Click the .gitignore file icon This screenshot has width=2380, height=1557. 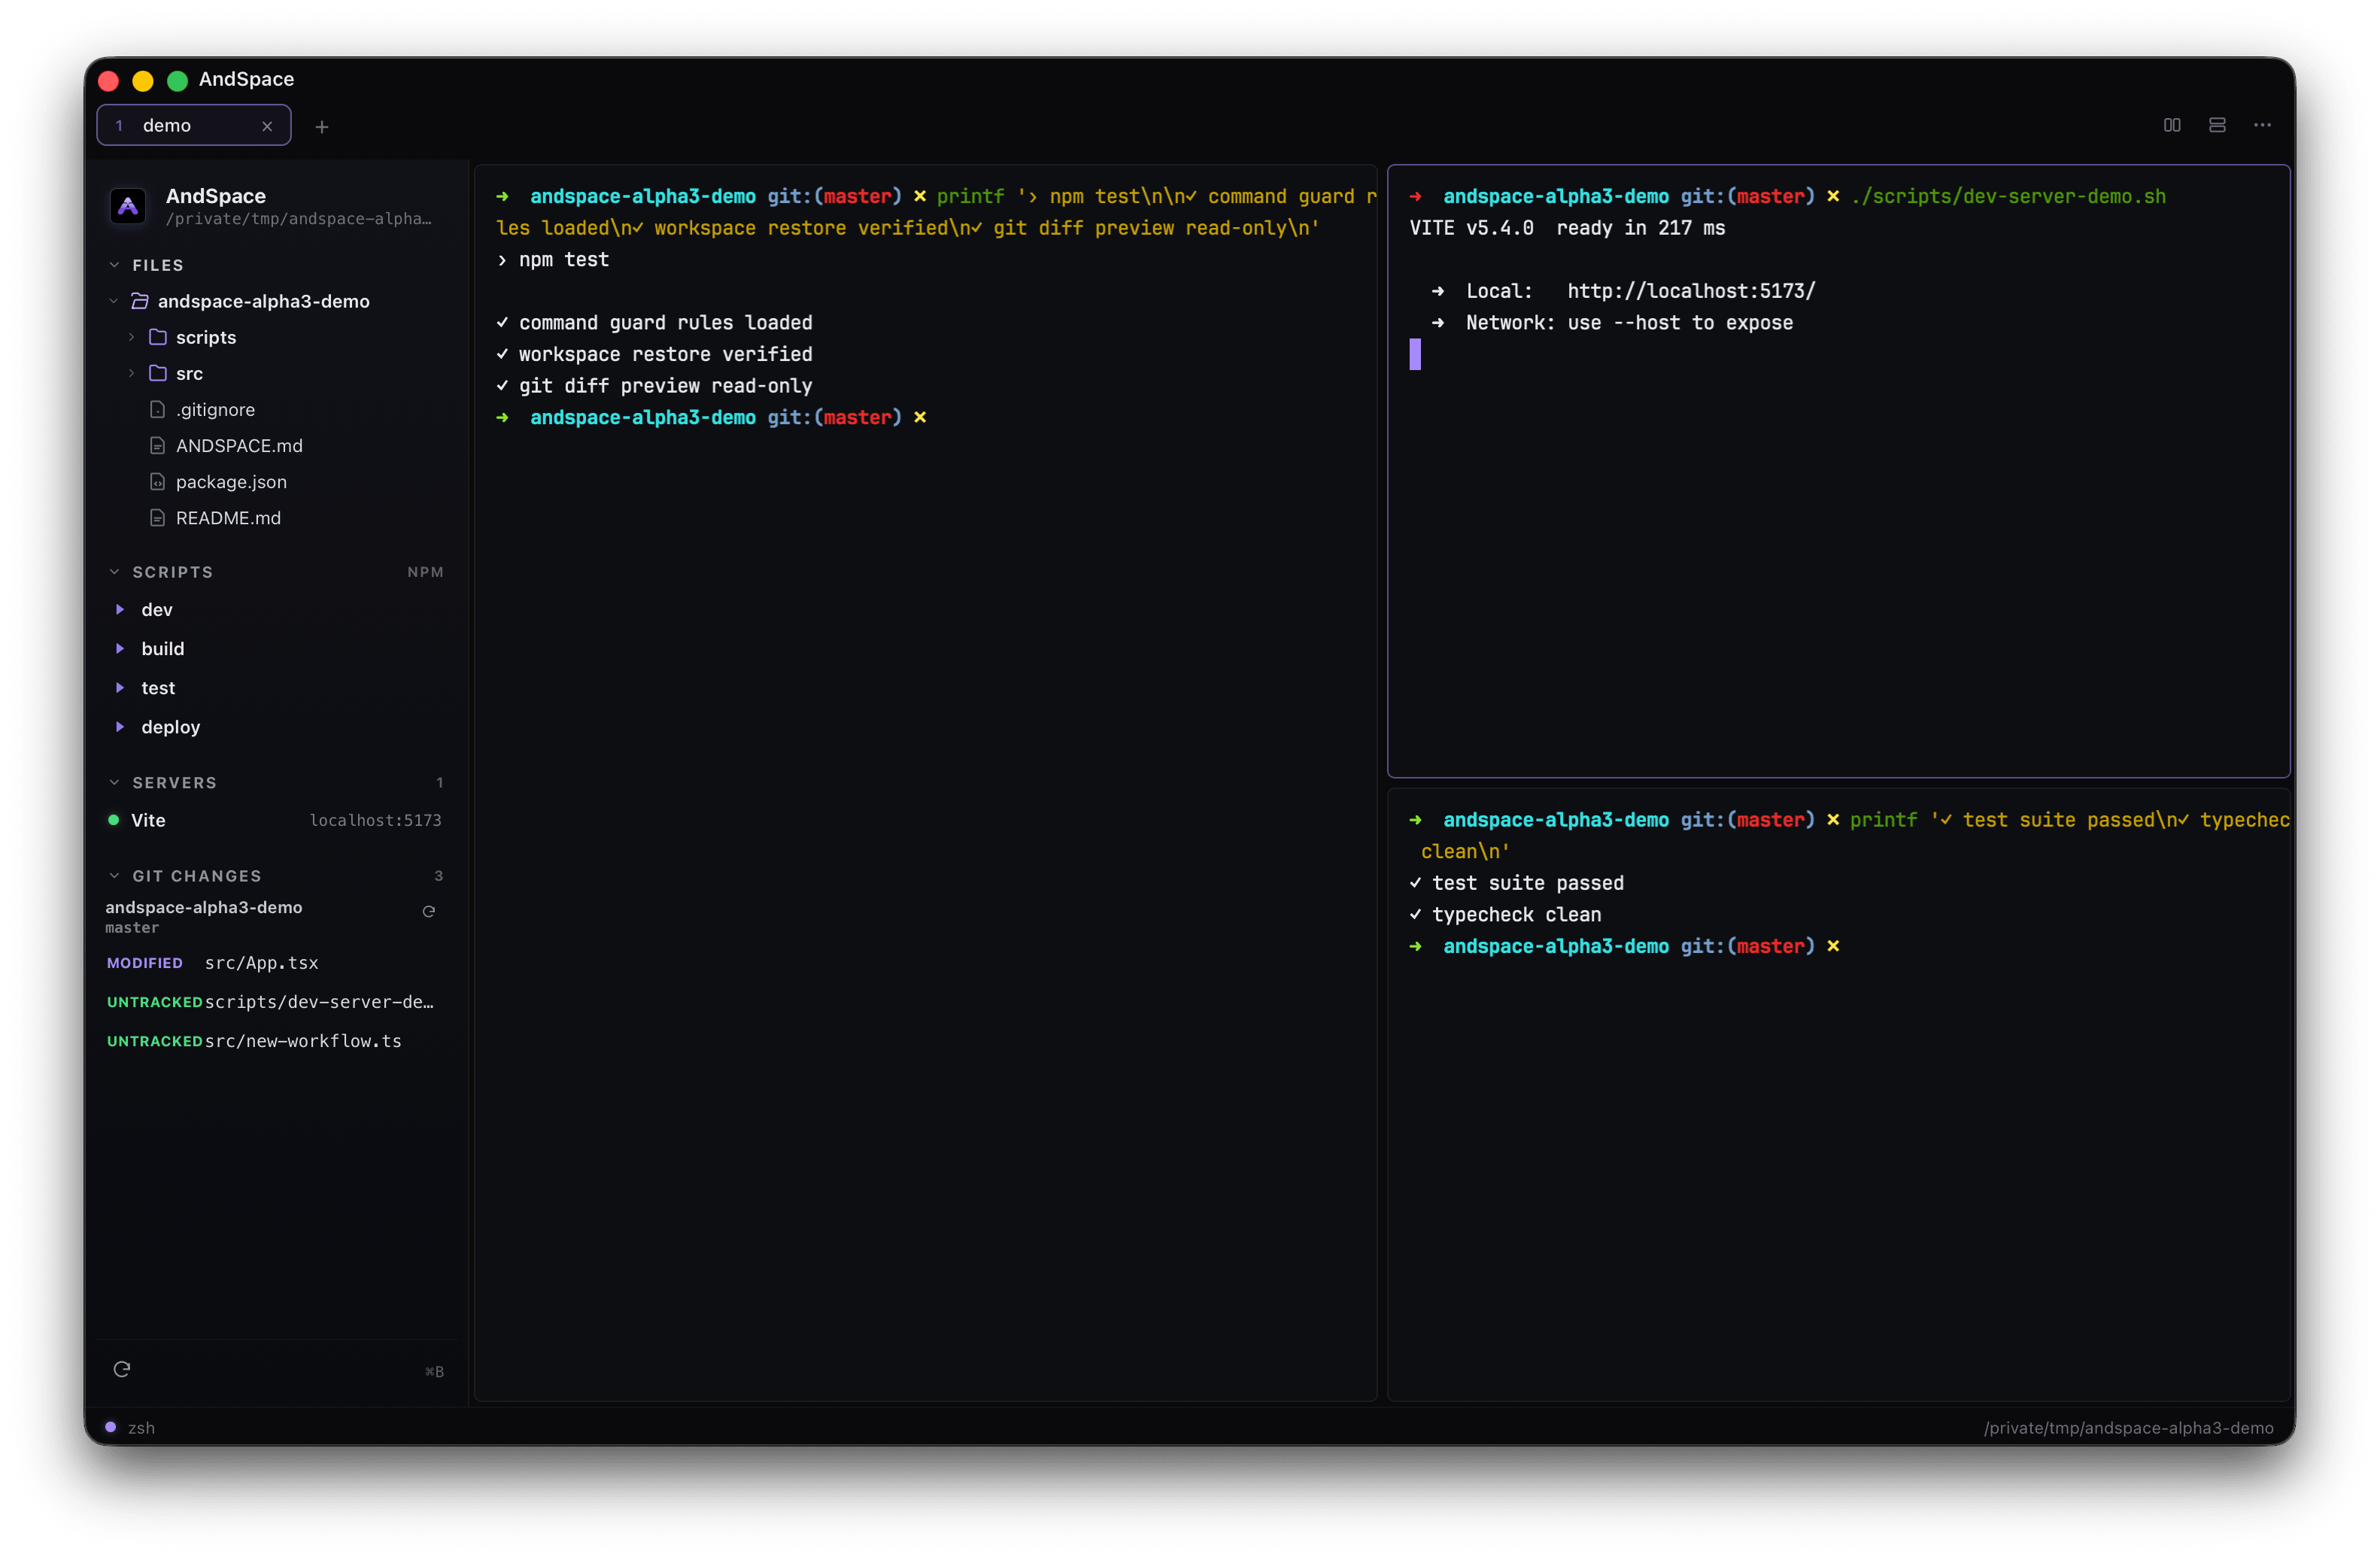(x=157, y=409)
